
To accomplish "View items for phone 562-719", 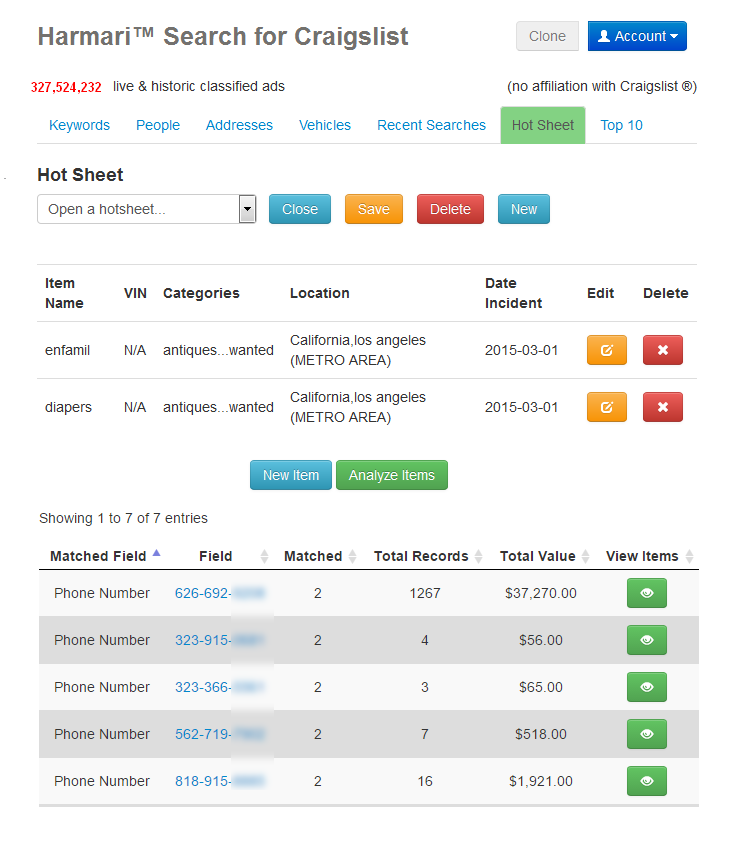I will click(646, 734).
